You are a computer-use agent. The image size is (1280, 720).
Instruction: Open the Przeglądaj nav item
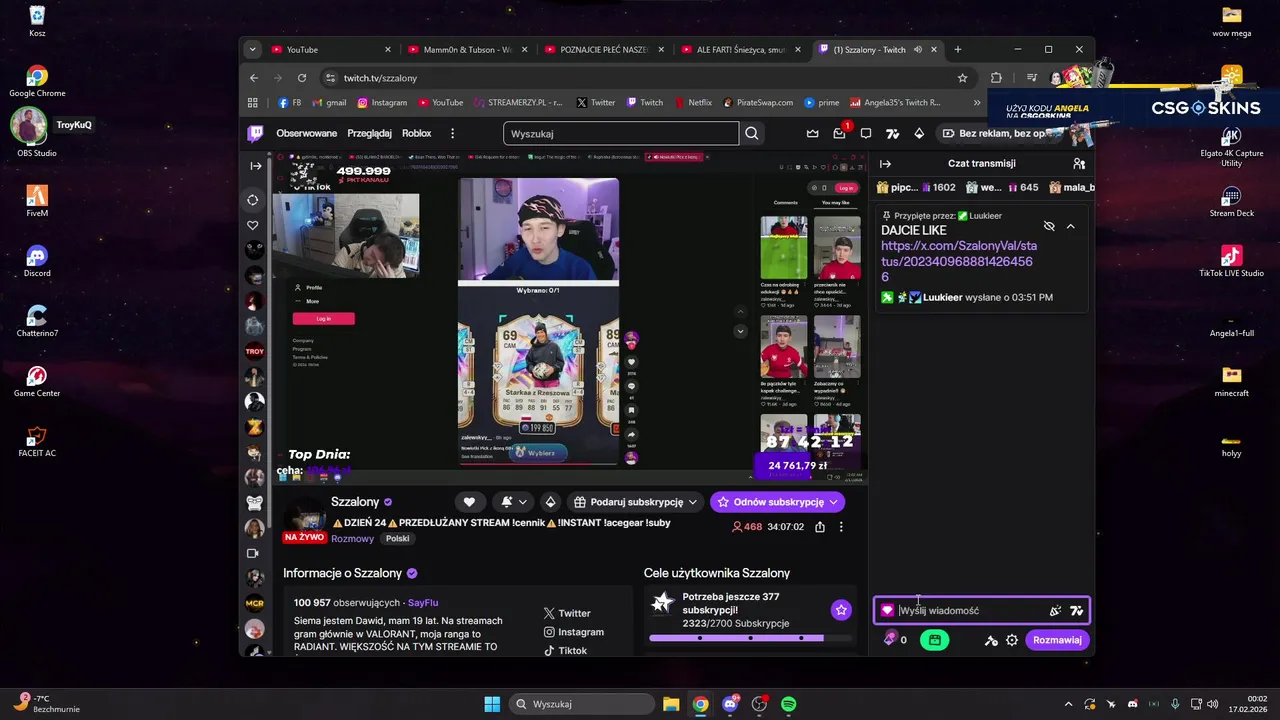369,133
